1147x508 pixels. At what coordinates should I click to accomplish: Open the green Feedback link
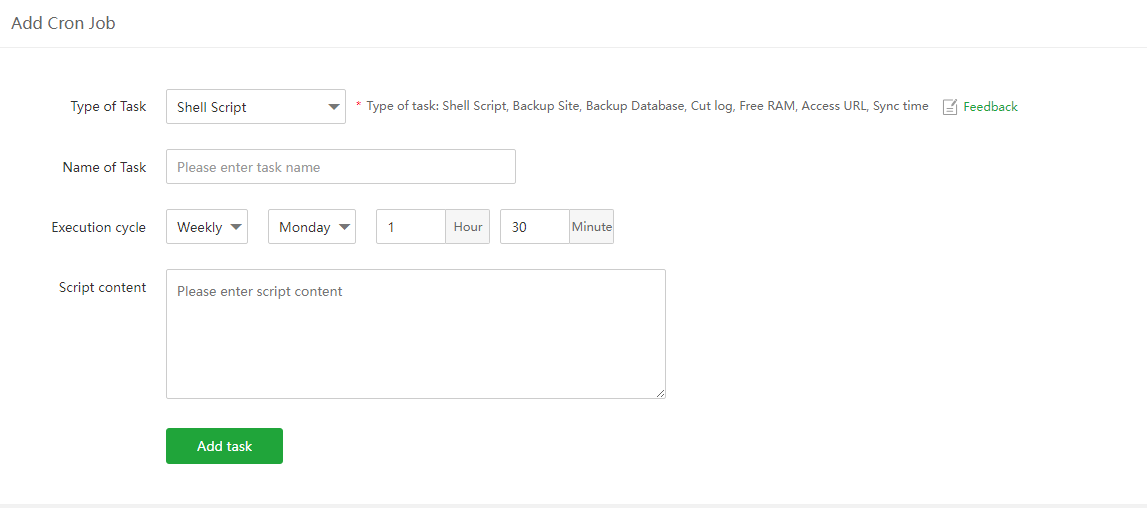click(990, 107)
